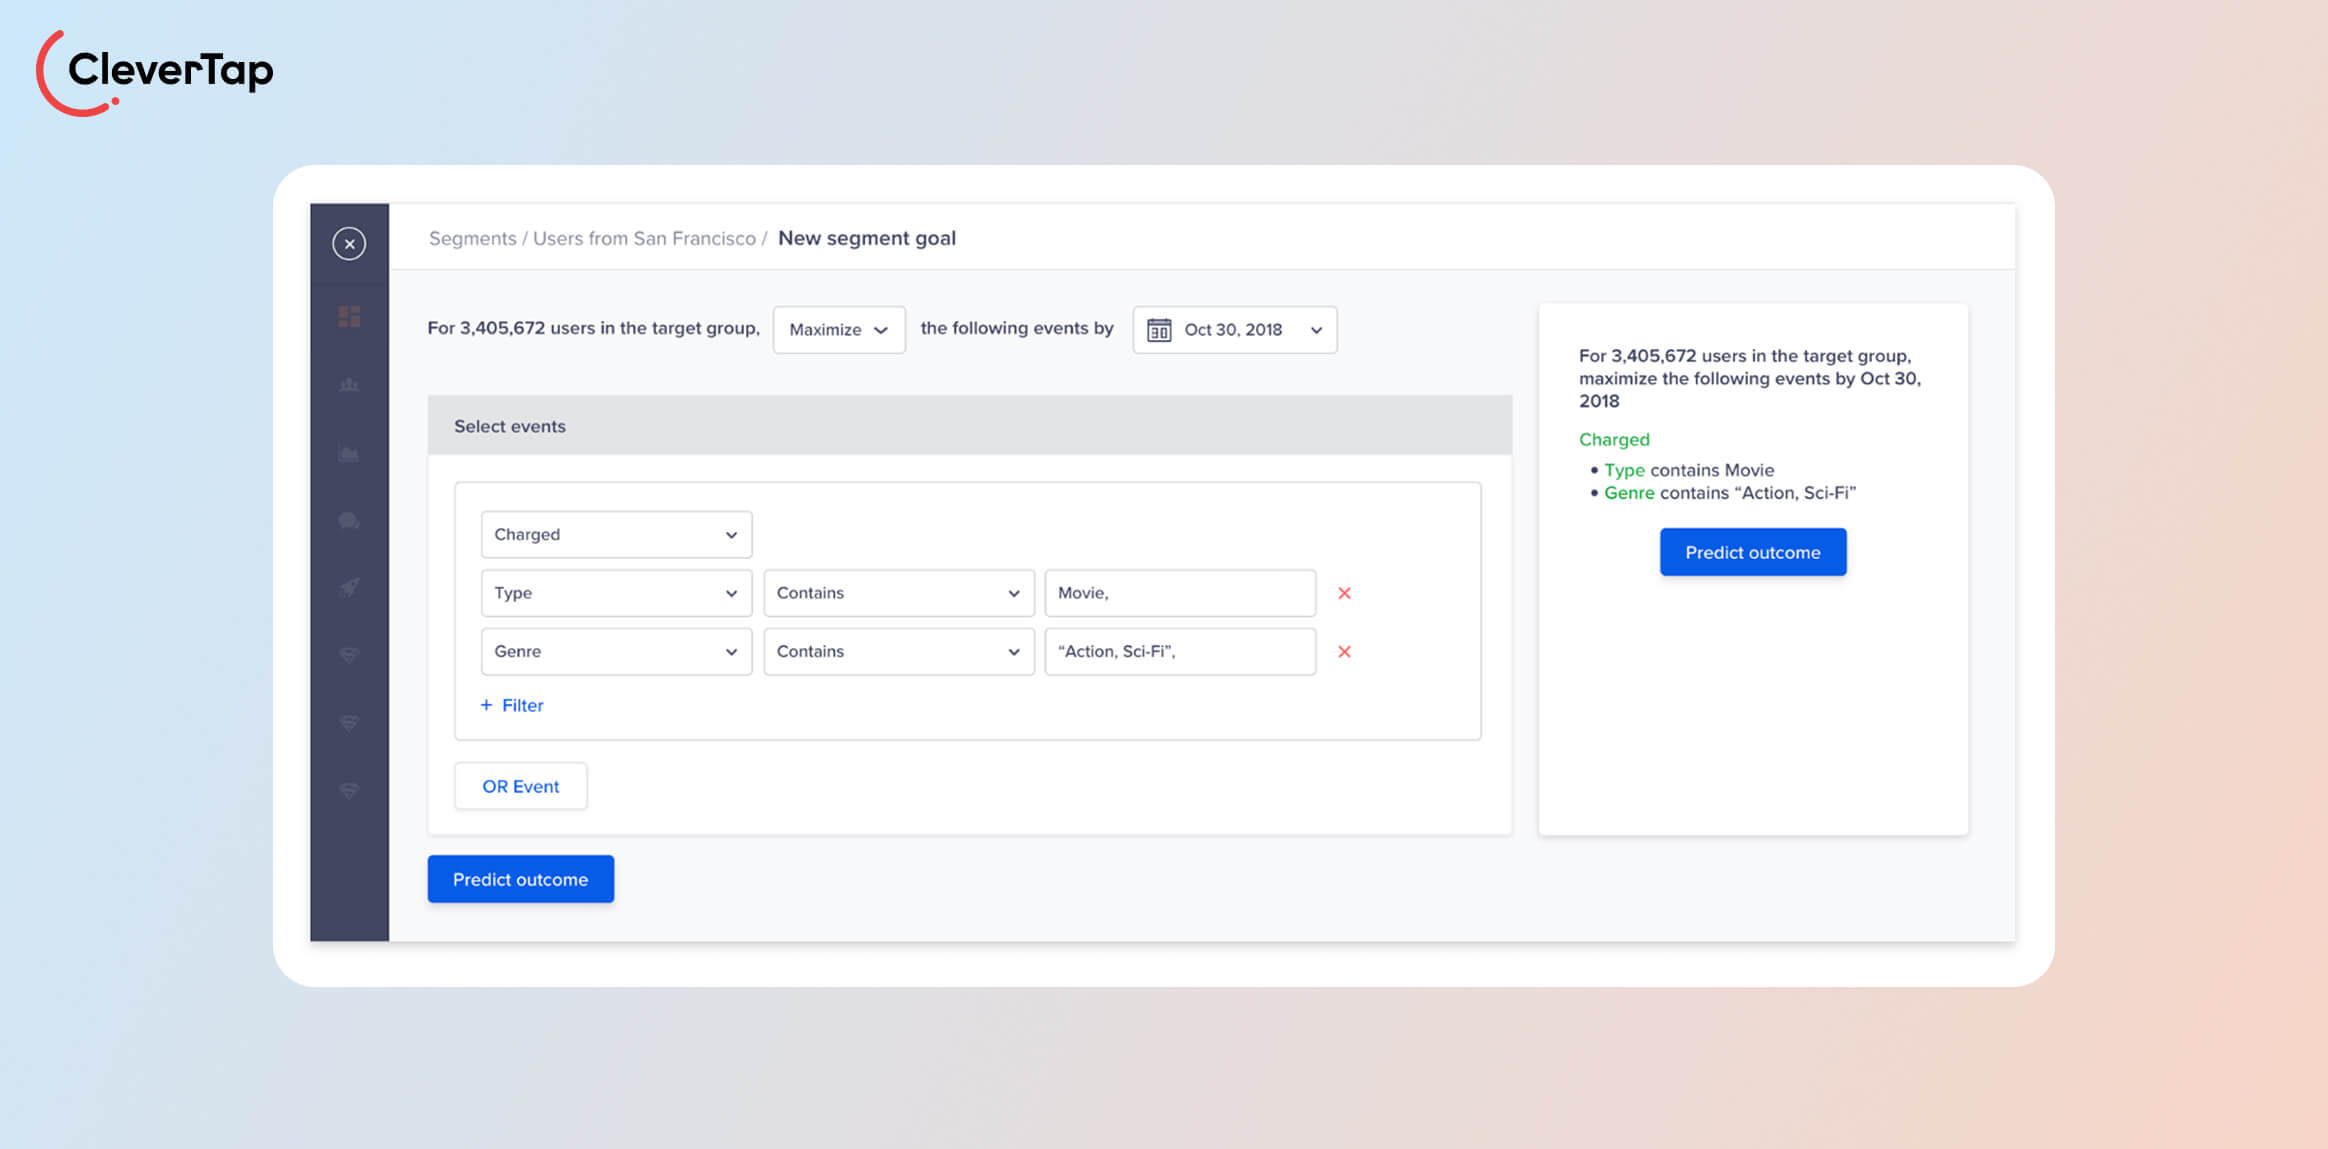Expand the Charged event selector
Viewport: 2328px width, 1149px height.
click(615, 534)
